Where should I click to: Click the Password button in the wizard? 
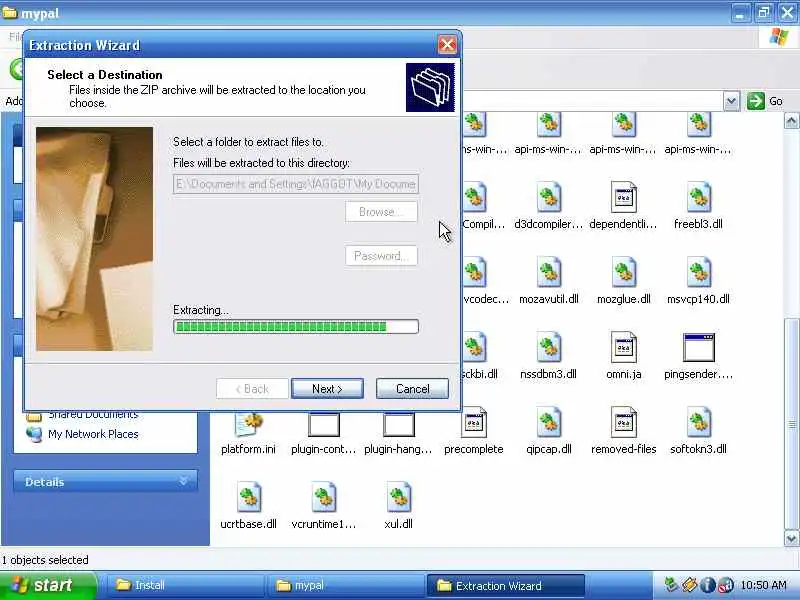tap(381, 256)
